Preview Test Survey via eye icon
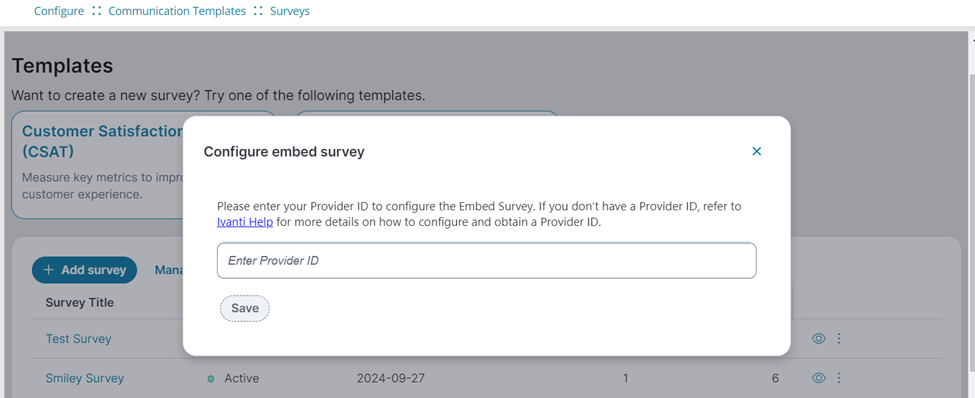 click(x=819, y=338)
